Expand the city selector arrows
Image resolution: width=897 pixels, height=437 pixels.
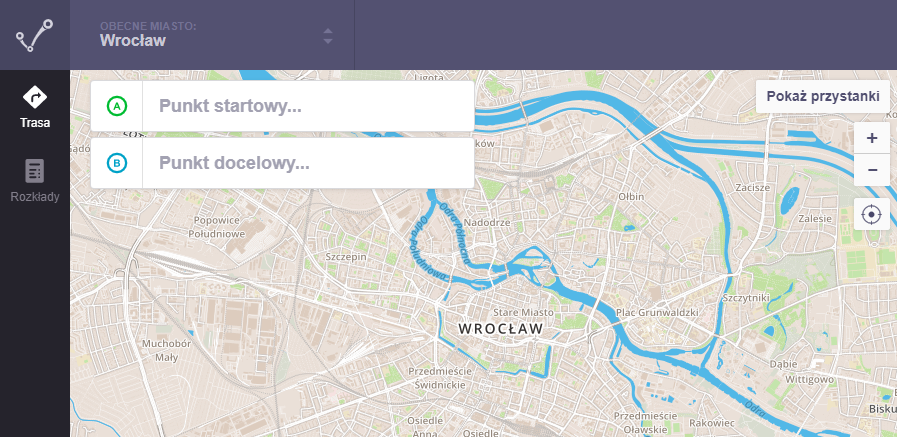(x=328, y=35)
